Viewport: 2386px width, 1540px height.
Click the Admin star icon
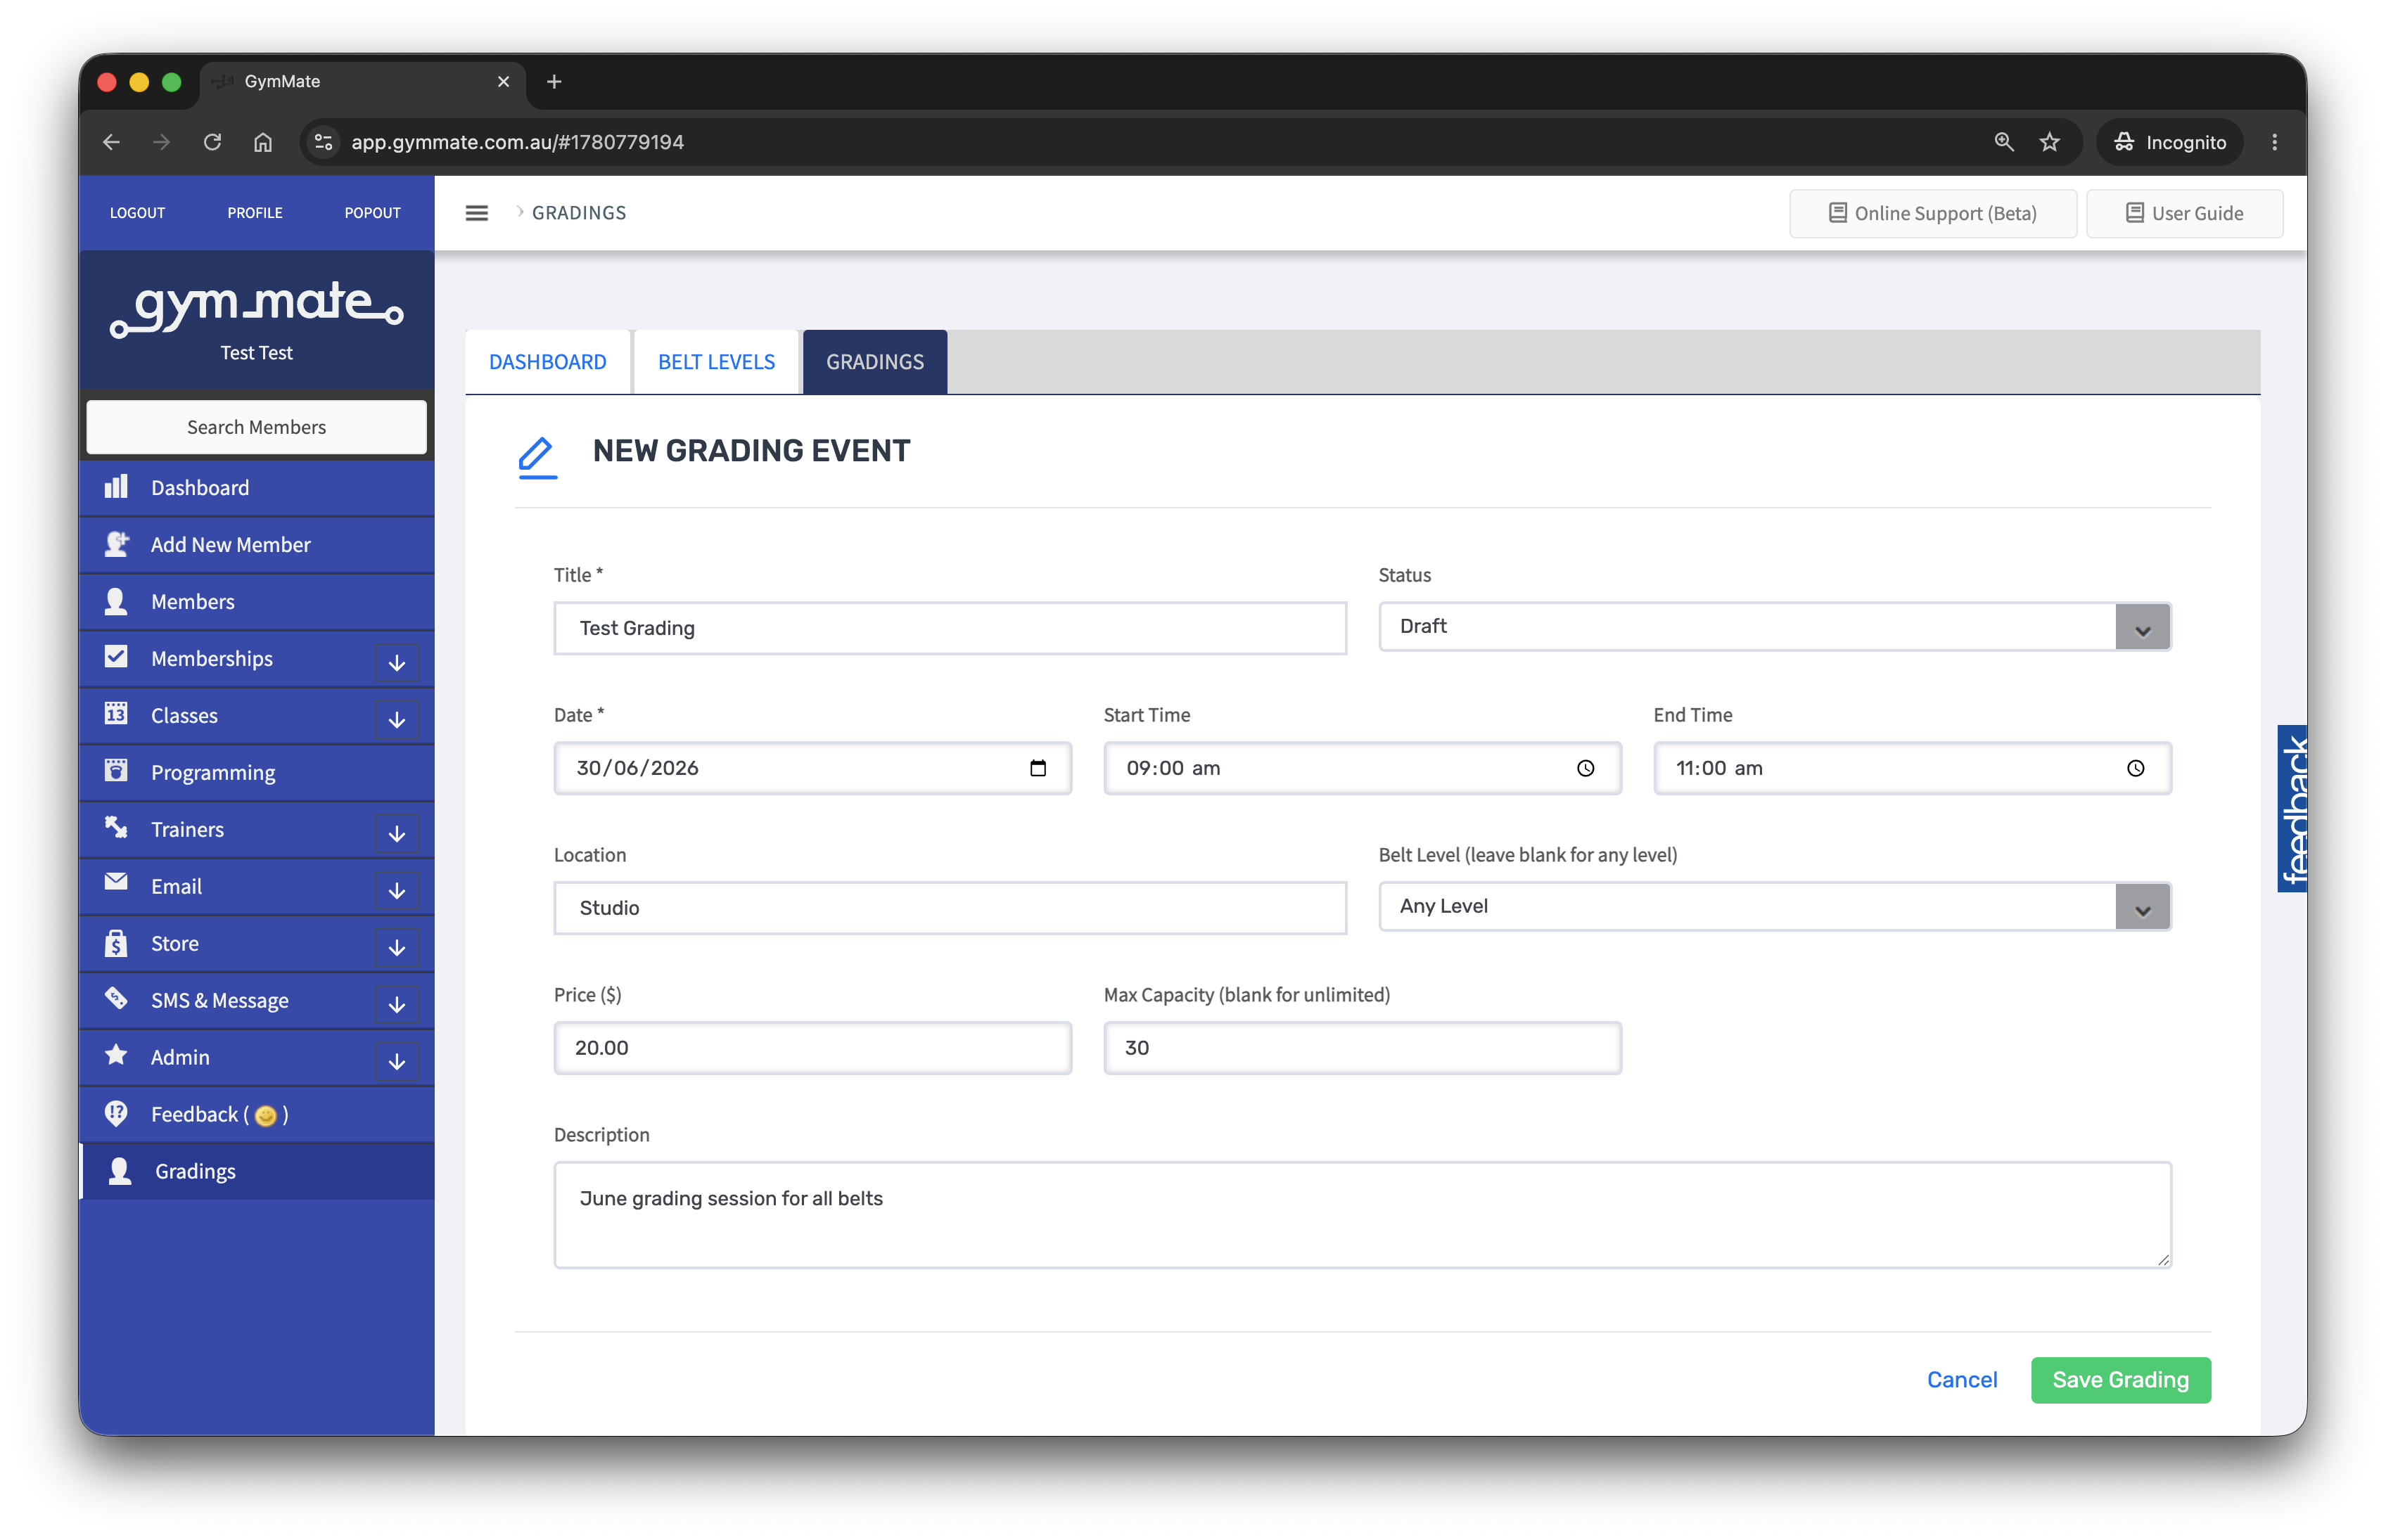point(116,1056)
